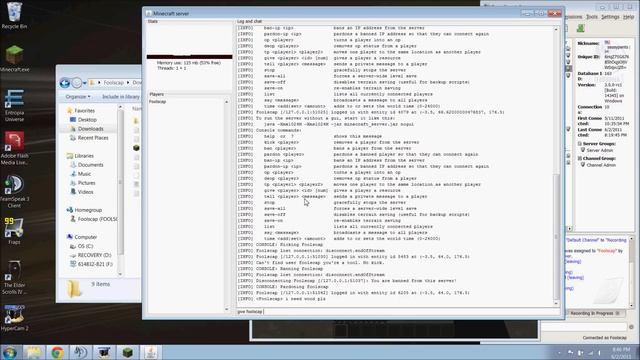The image size is (640, 360).
Task: Select Homegroup in the Explorer sidebar
Action: (88, 209)
